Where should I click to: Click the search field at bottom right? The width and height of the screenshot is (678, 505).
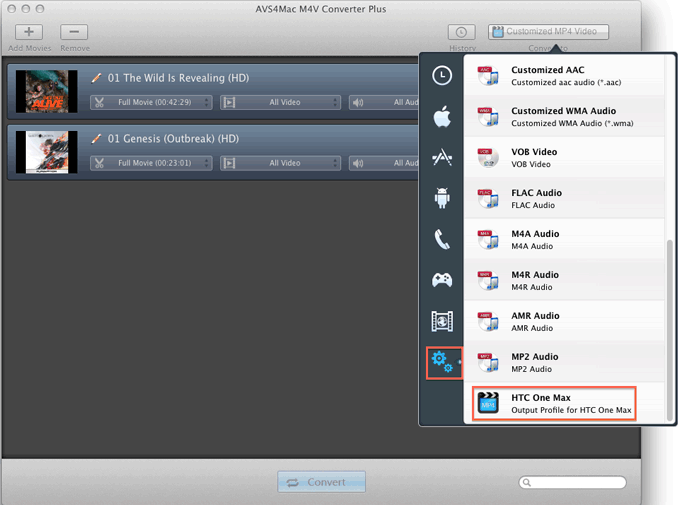click(x=572, y=482)
